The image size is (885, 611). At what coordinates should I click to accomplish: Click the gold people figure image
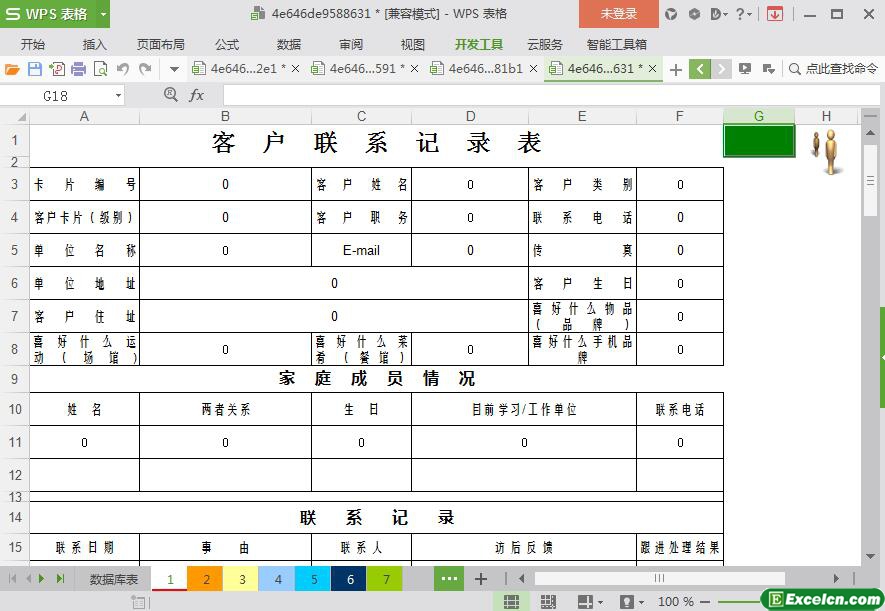(x=826, y=151)
